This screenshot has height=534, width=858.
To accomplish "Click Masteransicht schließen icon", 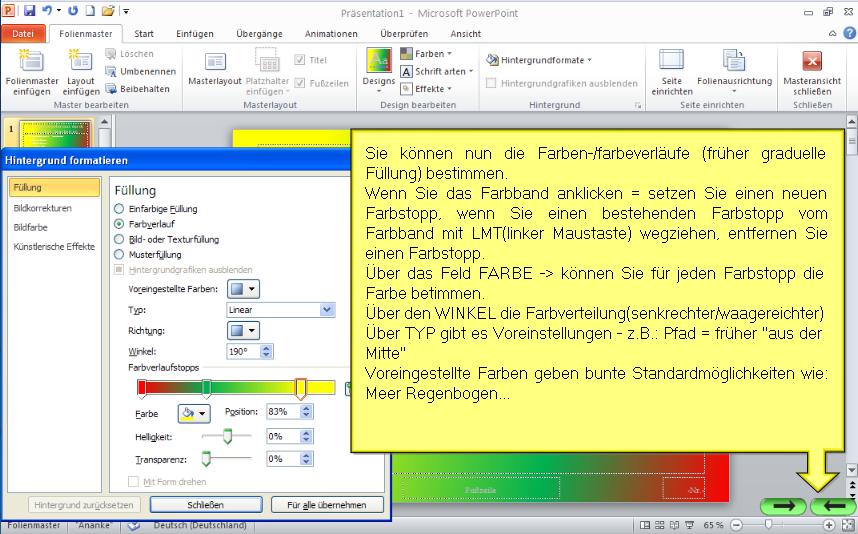I will click(x=812, y=62).
